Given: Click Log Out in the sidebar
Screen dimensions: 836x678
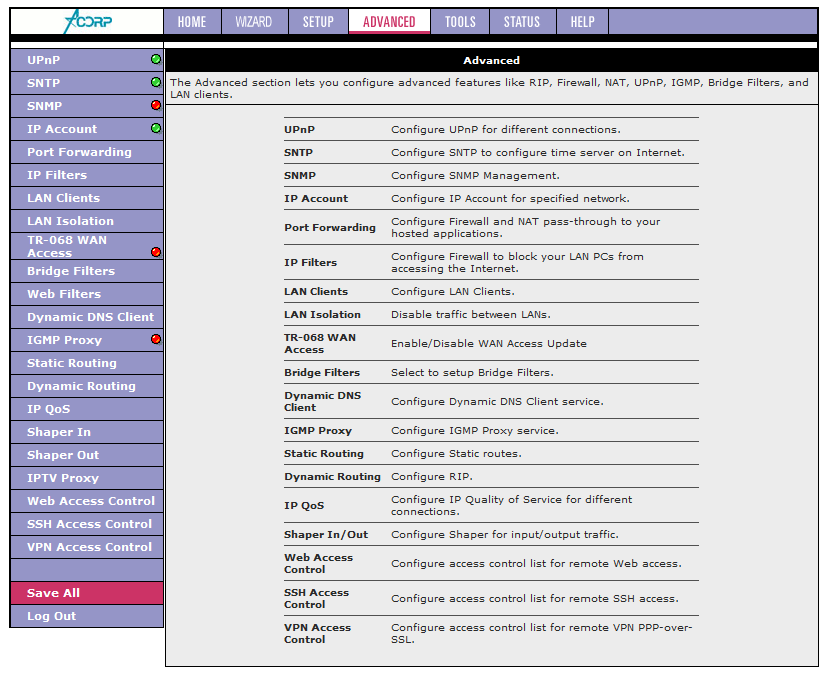Looking at the screenshot, I should point(51,616).
